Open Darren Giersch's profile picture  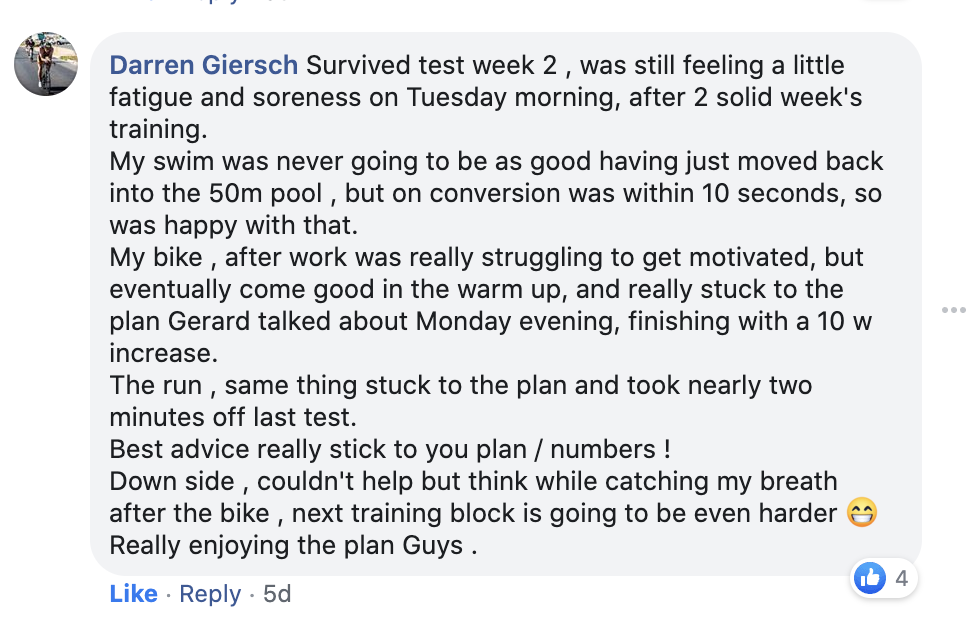(46, 64)
